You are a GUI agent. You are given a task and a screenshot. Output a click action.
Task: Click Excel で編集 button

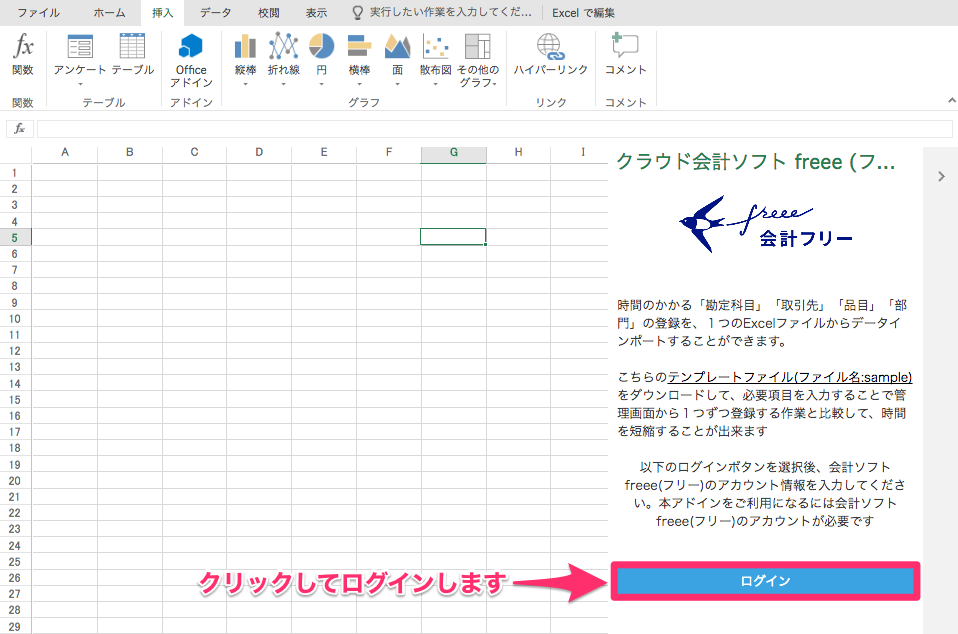[583, 13]
